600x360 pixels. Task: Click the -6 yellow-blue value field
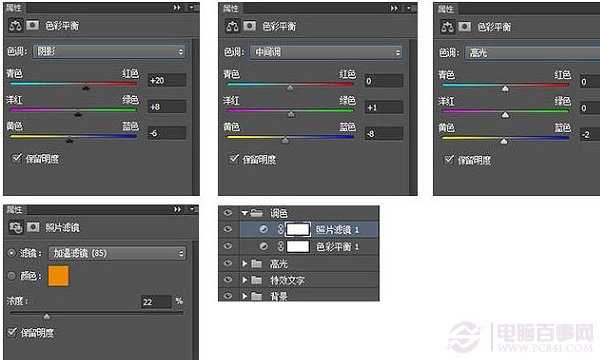tap(167, 133)
